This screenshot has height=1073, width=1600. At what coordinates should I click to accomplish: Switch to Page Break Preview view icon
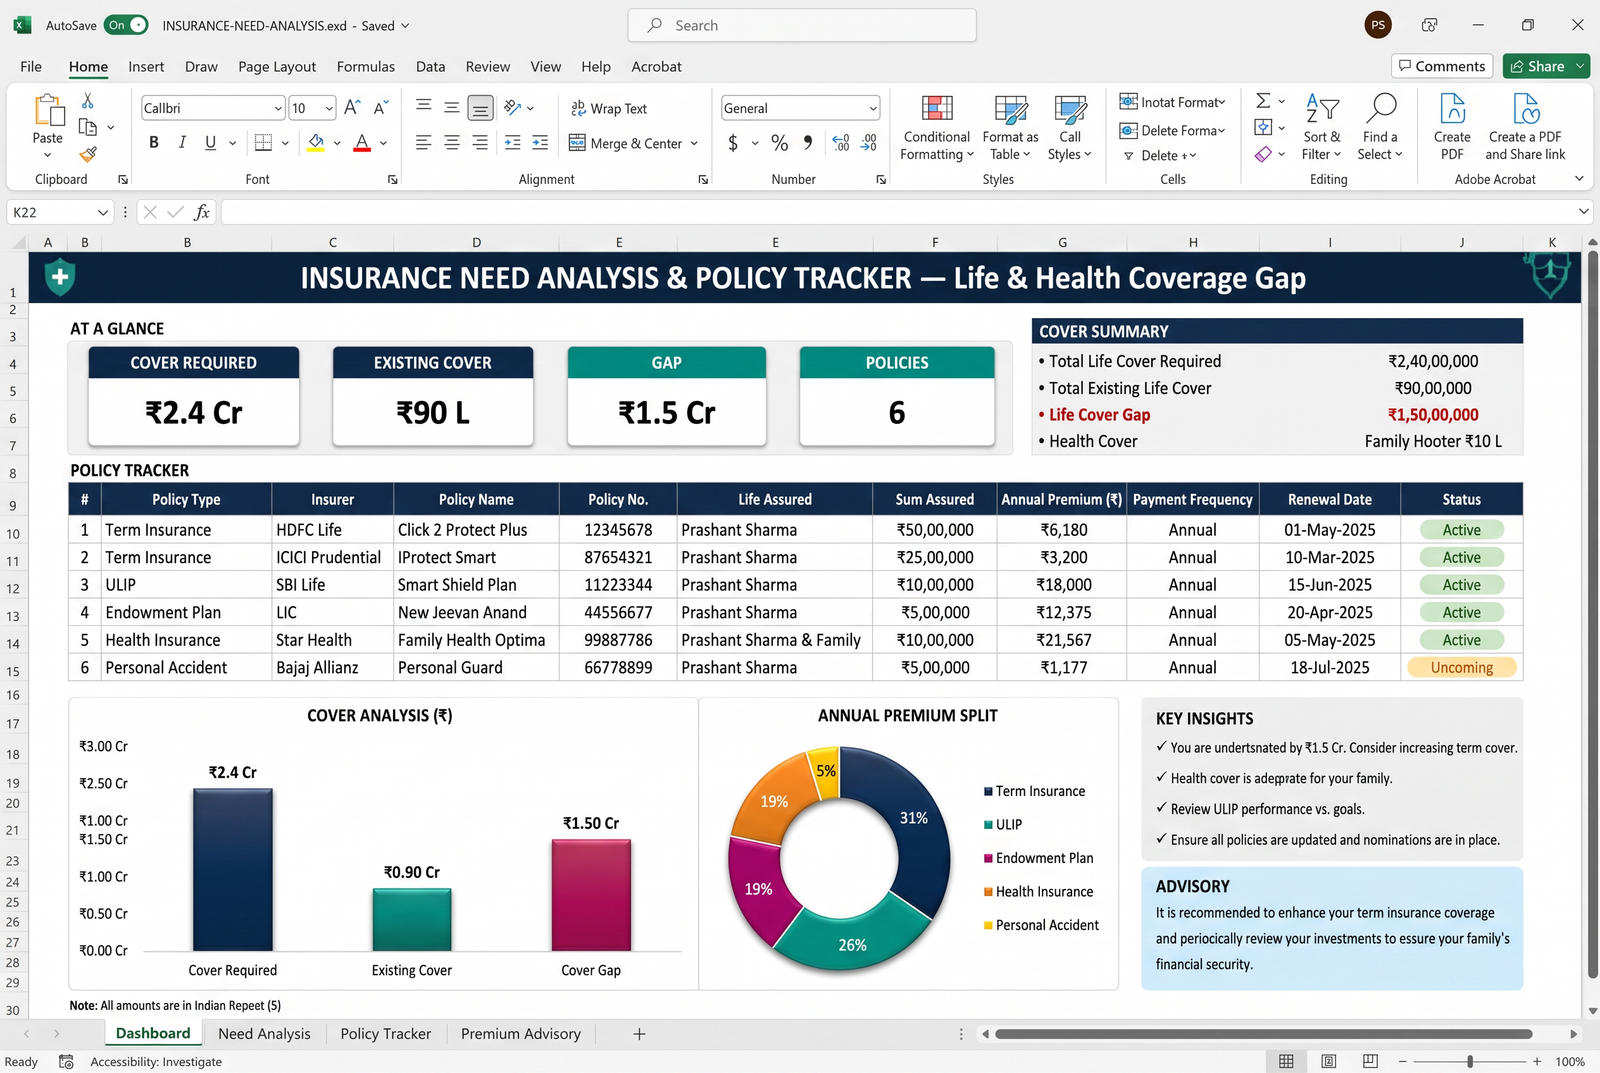(x=1370, y=1061)
